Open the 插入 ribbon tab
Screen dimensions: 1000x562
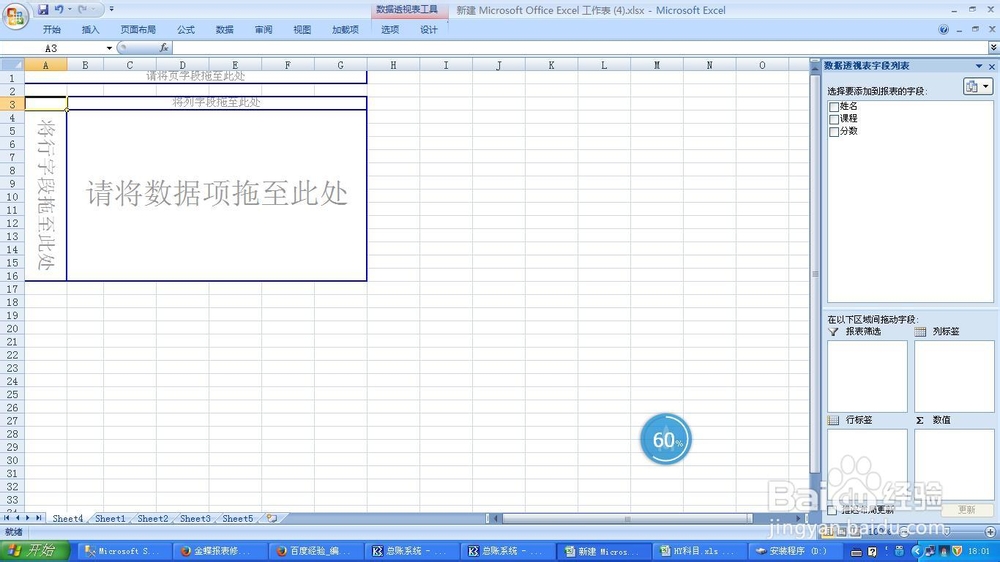pyautogui.click(x=91, y=30)
